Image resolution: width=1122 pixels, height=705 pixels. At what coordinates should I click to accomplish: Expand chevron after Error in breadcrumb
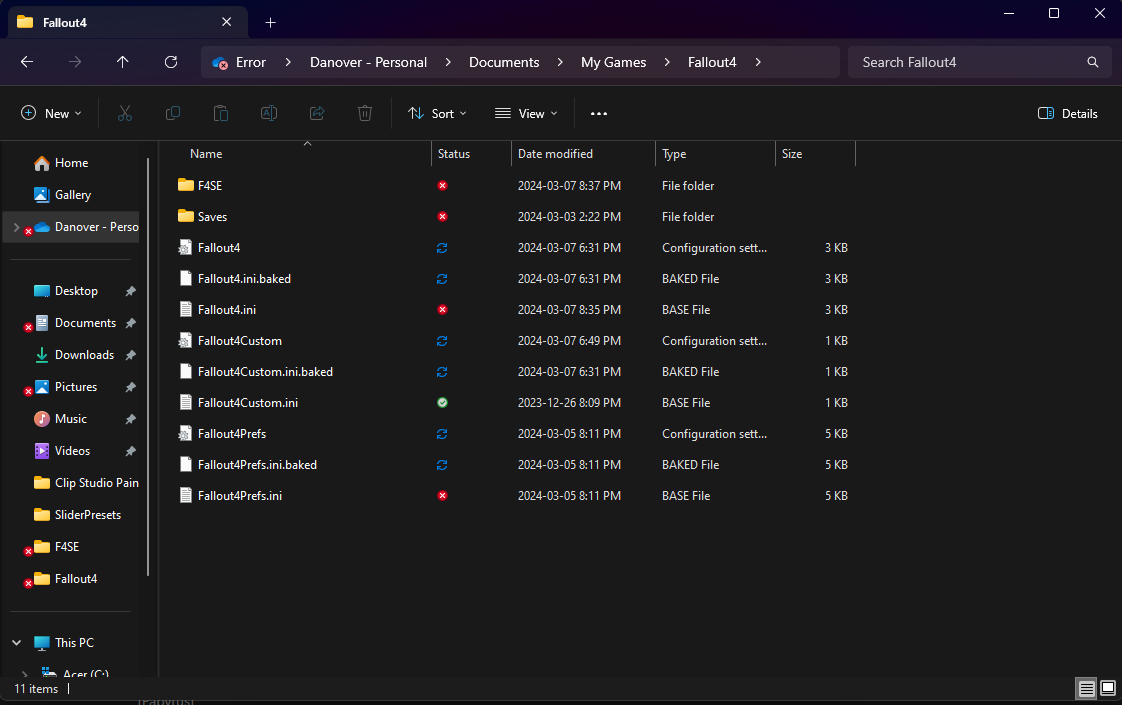(x=288, y=62)
